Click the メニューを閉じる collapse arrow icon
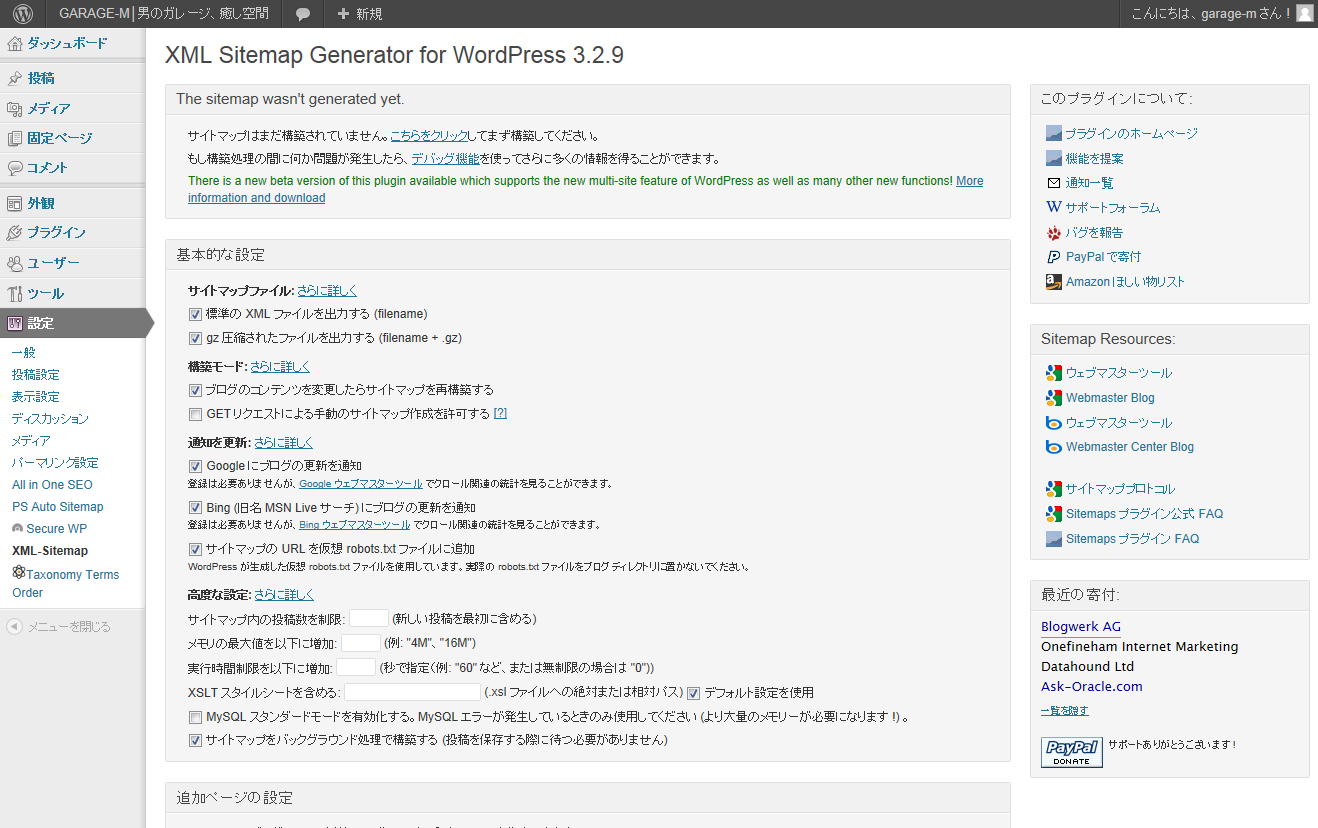Screen dimensions: 1318x828 15,627
